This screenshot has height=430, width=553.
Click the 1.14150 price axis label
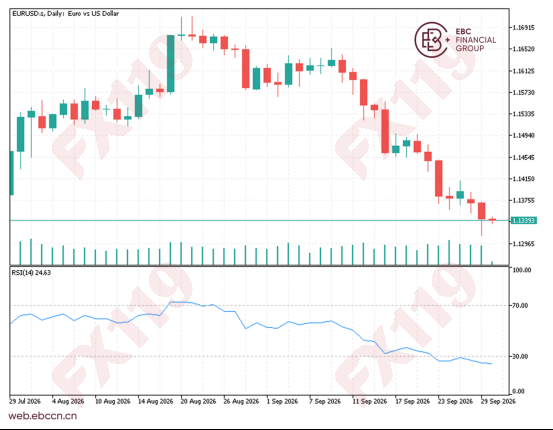(x=523, y=179)
